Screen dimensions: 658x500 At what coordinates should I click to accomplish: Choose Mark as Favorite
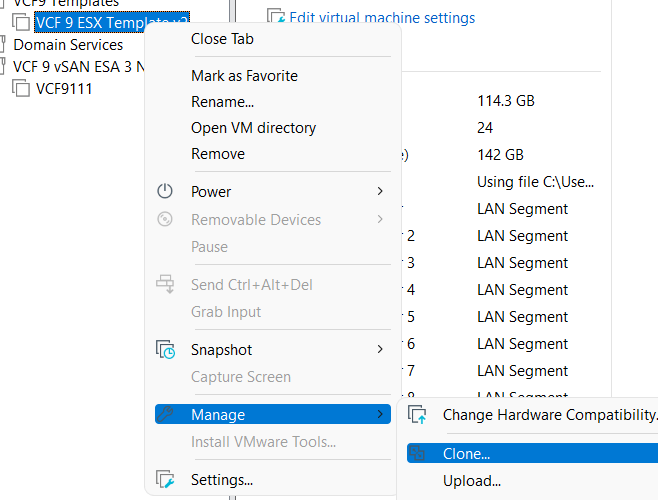[244, 76]
